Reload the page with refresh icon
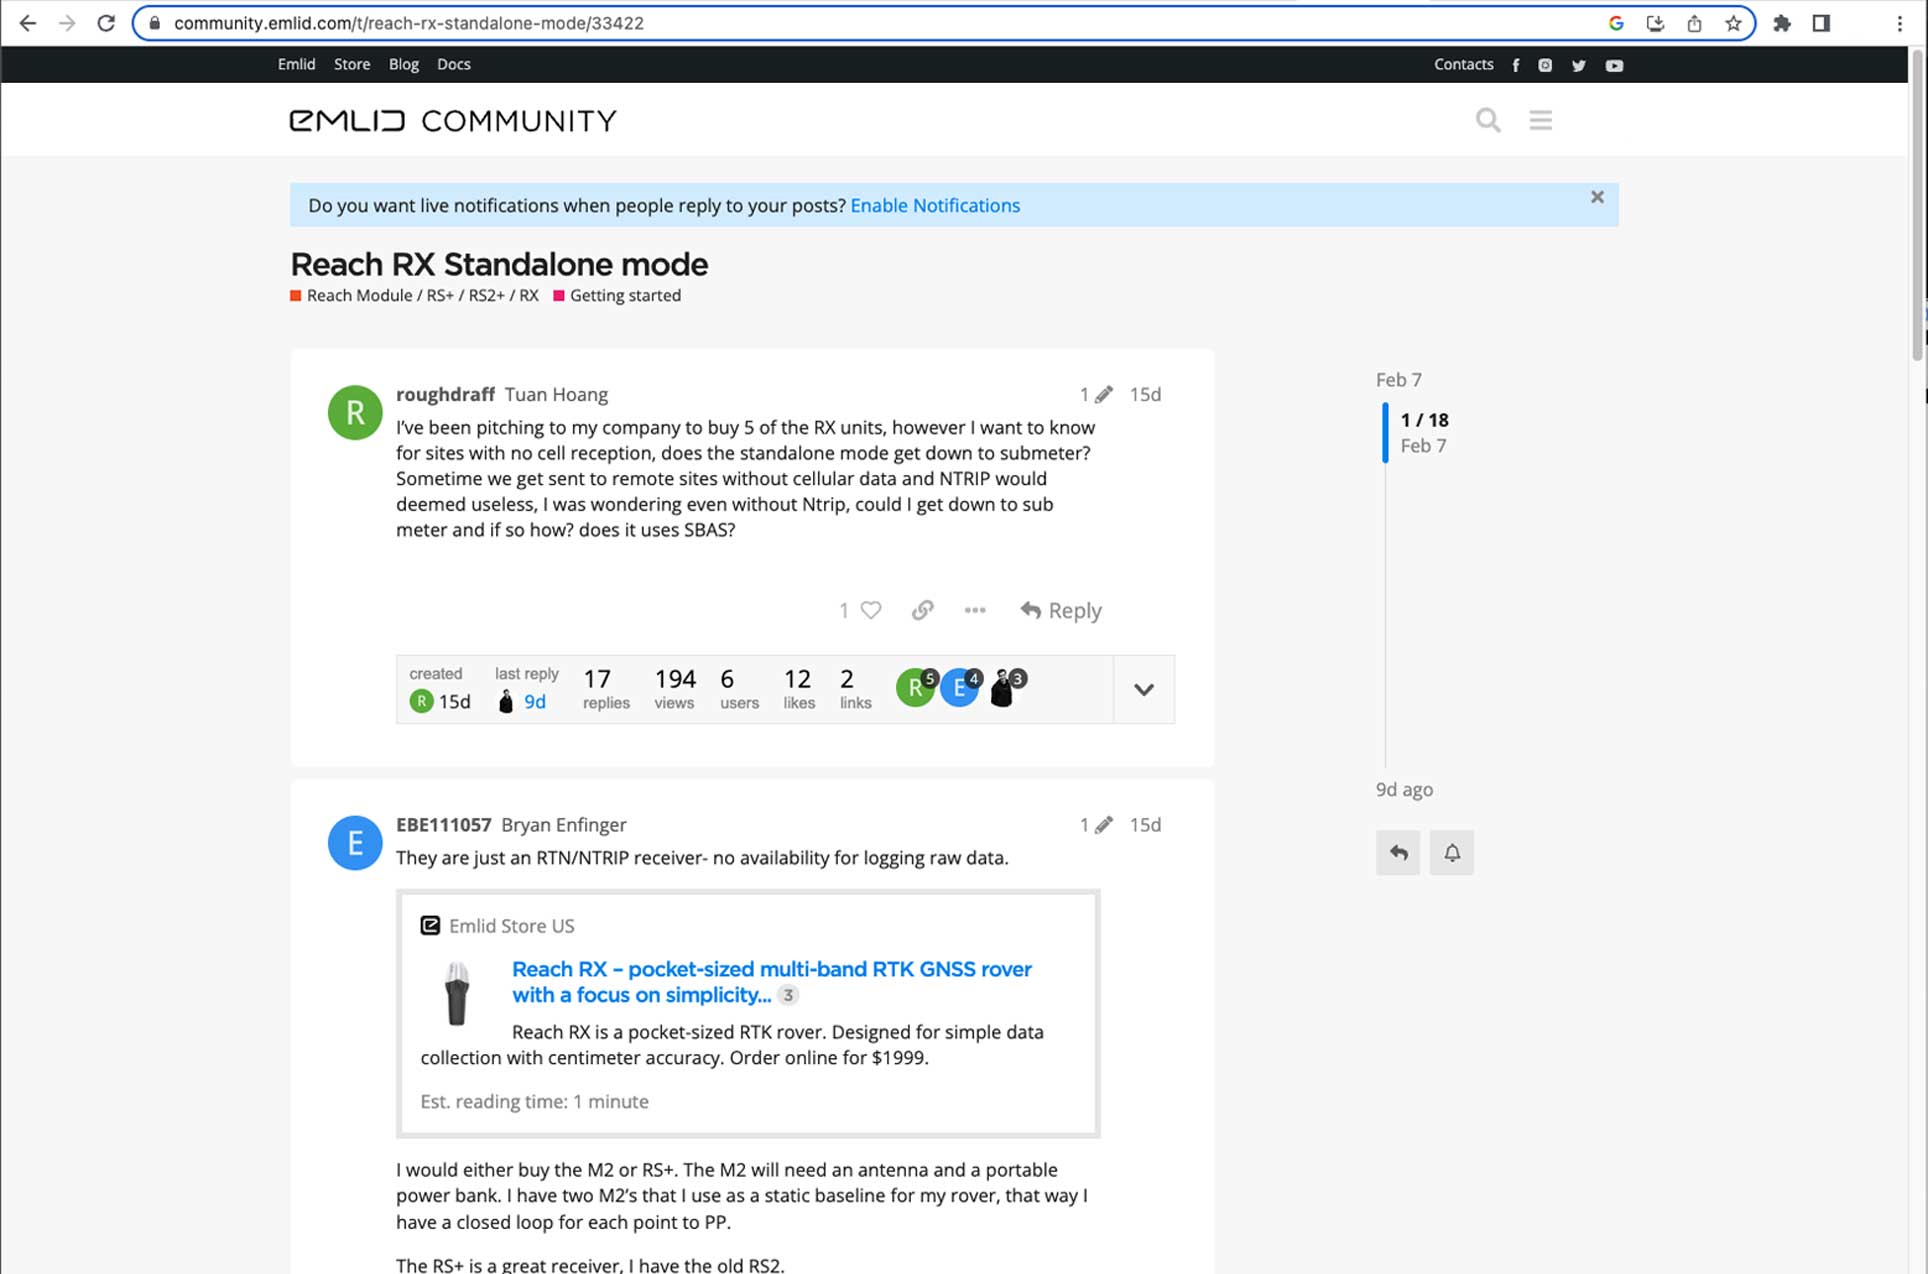The image size is (1928, 1274). coord(106,23)
